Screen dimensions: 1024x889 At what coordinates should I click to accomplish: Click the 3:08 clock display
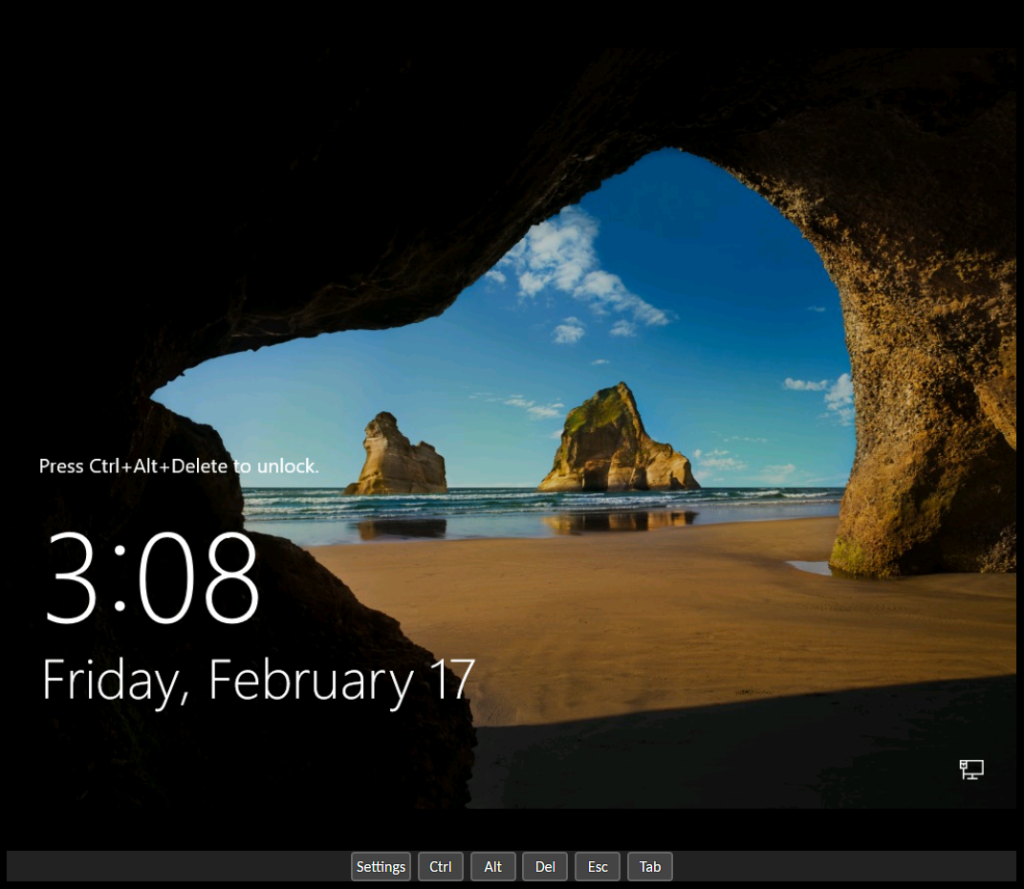152,578
